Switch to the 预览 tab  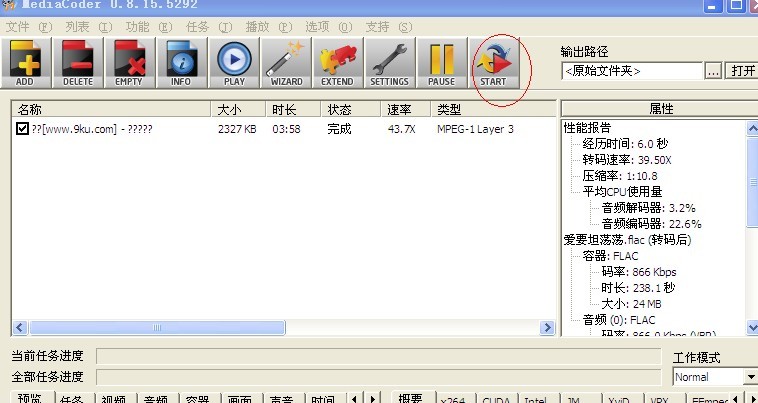coord(30,398)
